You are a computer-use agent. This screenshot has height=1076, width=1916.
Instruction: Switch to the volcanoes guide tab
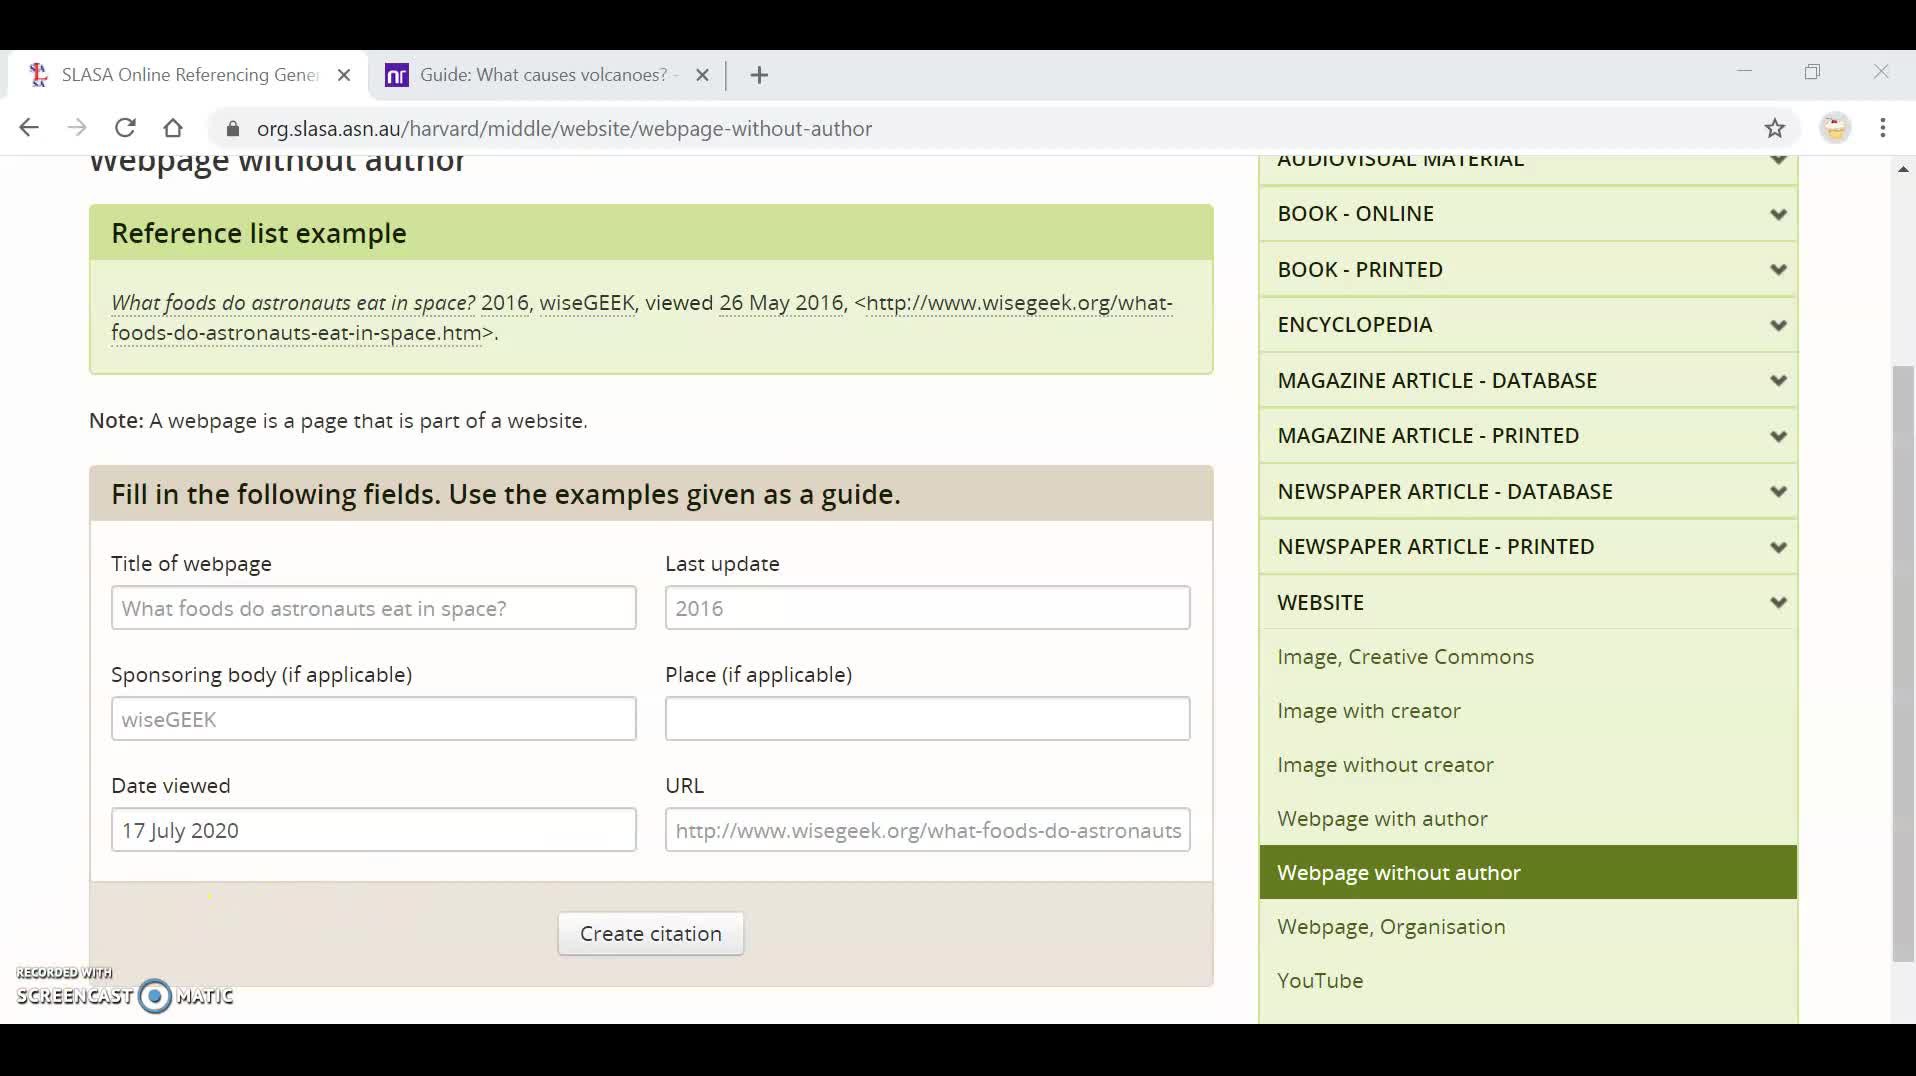point(540,74)
